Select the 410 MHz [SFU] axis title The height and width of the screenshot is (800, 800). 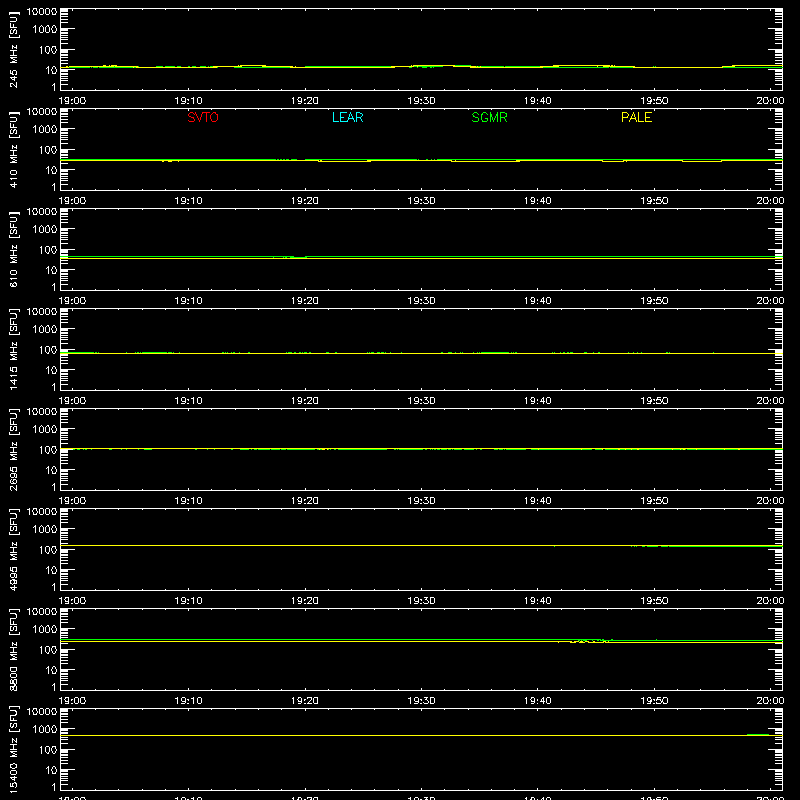pyautogui.click(x=14, y=150)
